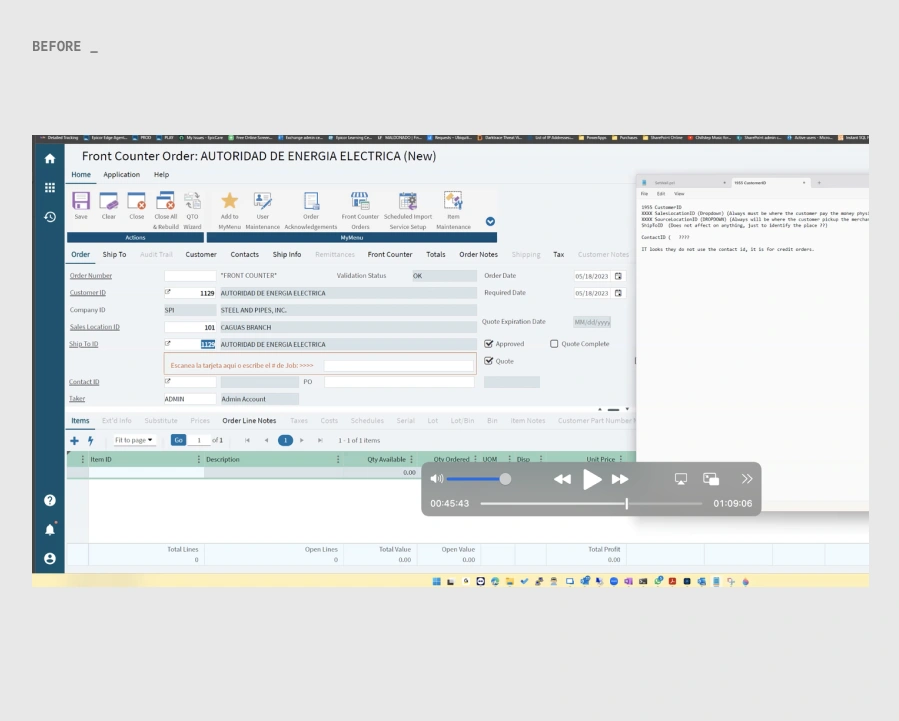
Task: Switch to the Contacts tab
Action: pyautogui.click(x=244, y=254)
